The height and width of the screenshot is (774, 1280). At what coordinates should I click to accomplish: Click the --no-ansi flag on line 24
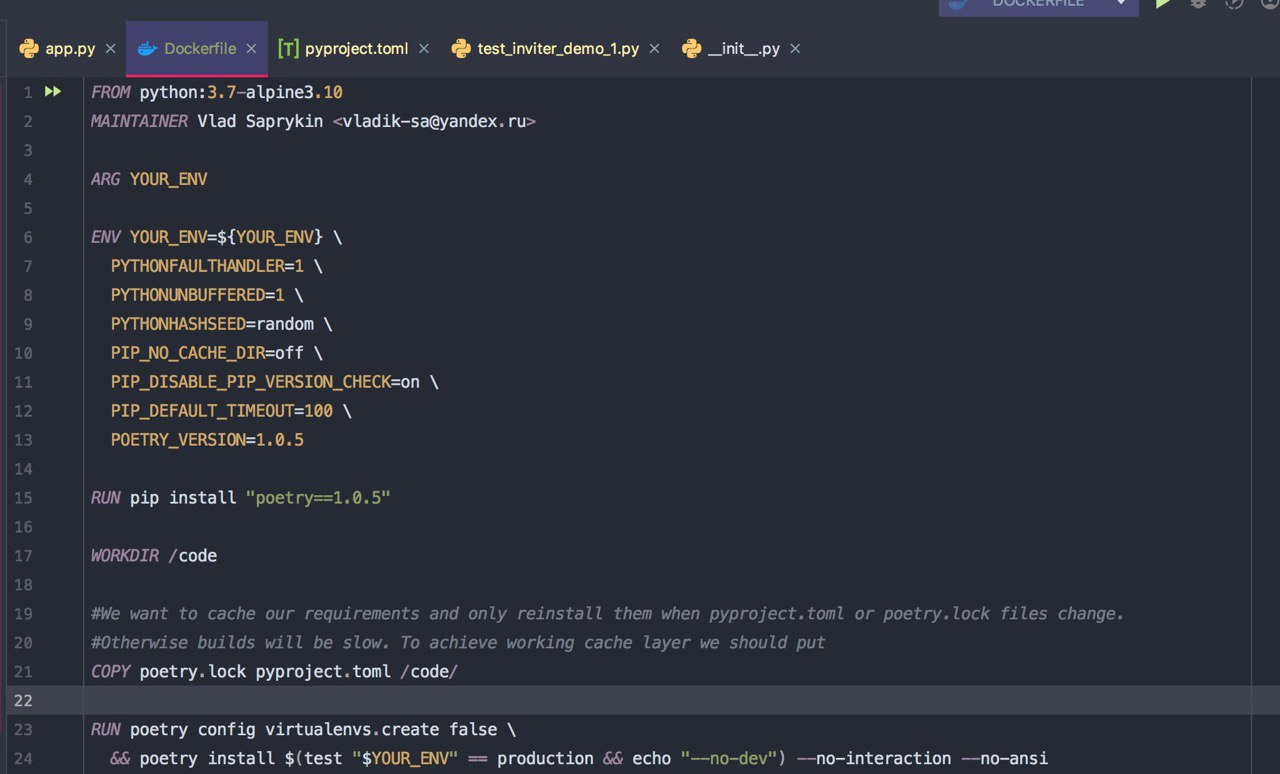point(1005,758)
